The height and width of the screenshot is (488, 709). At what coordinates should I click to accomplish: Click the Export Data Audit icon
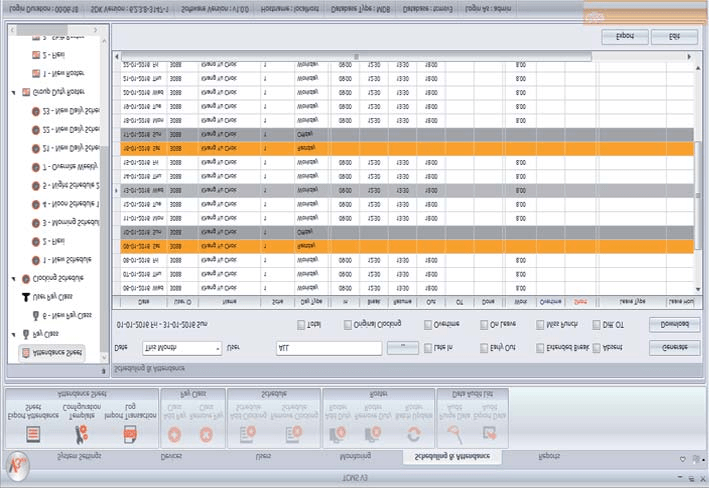pyautogui.click(x=490, y=433)
